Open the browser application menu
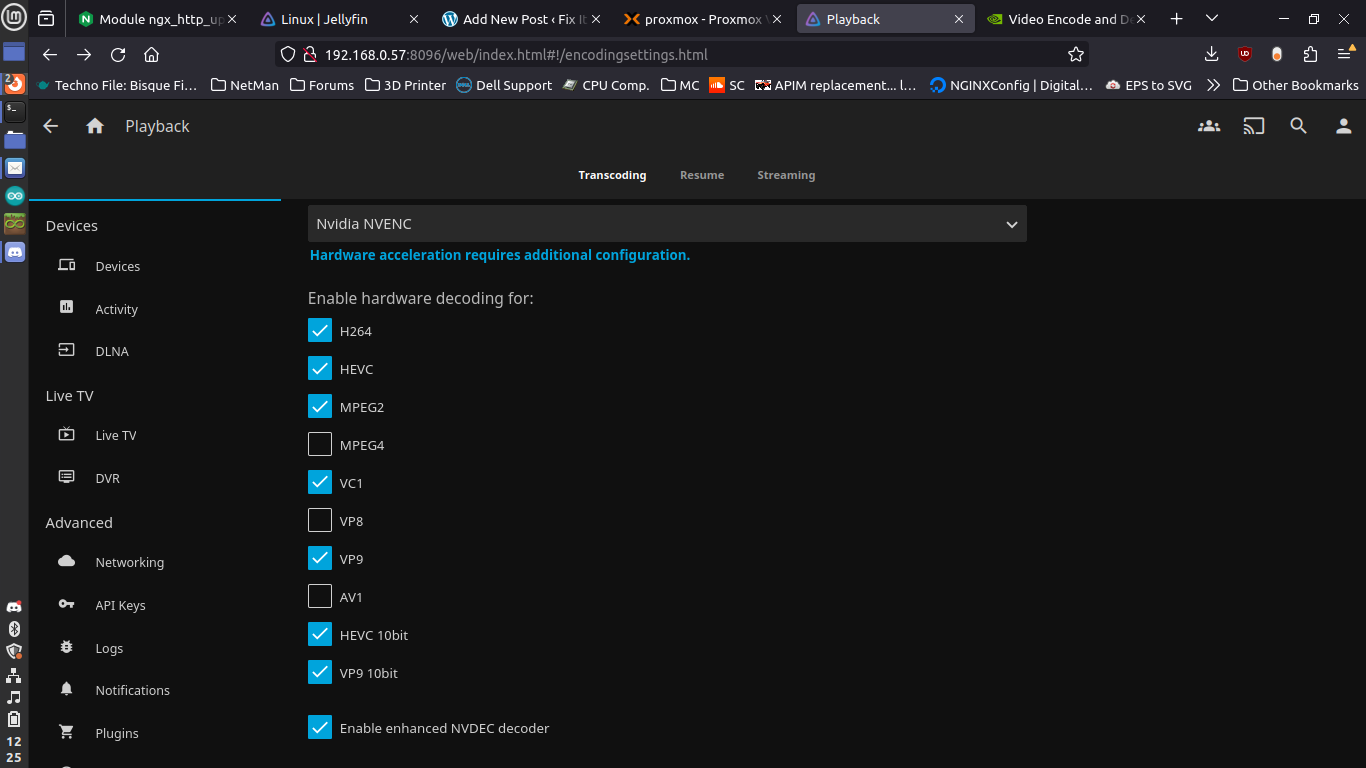Image resolution: width=1366 pixels, height=768 pixels. coord(1345,54)
